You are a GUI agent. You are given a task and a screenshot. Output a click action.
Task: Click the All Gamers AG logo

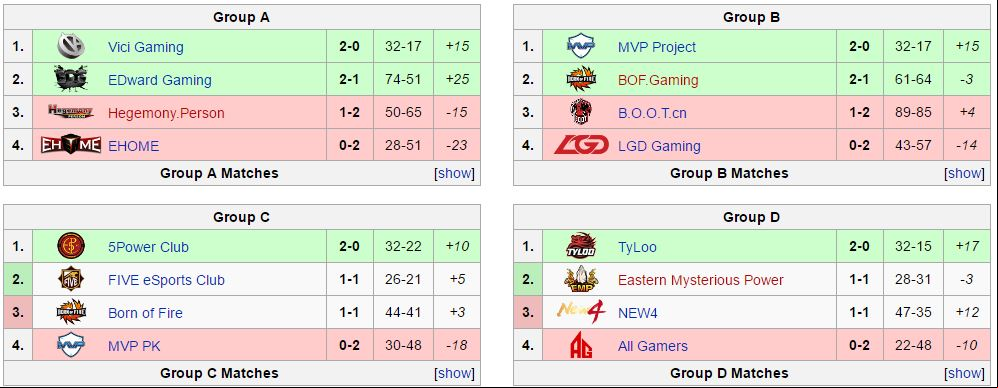coord(580,345)
